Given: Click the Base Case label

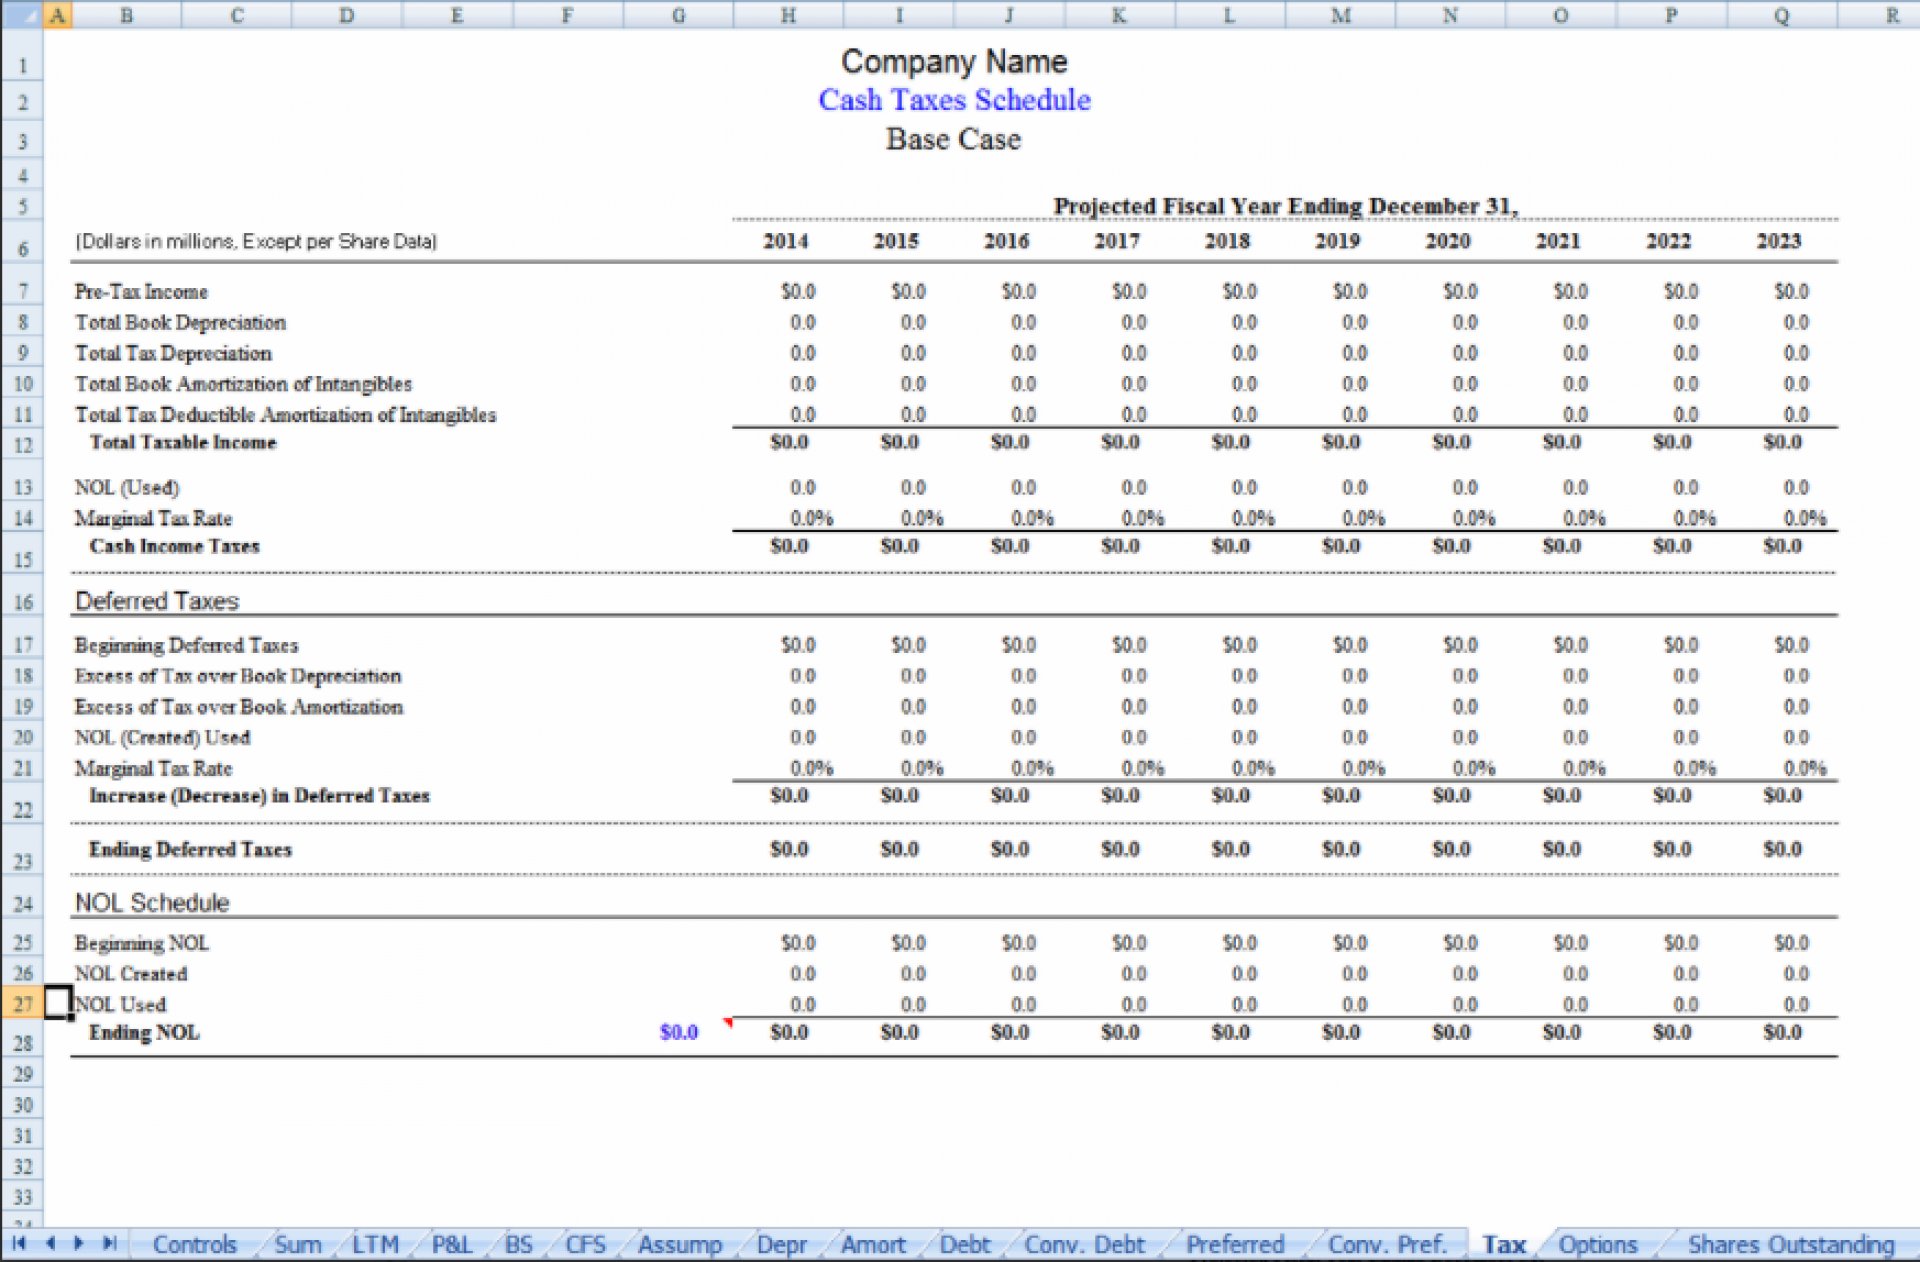Looking at the screenshot, I should click(x=954, y=139).
